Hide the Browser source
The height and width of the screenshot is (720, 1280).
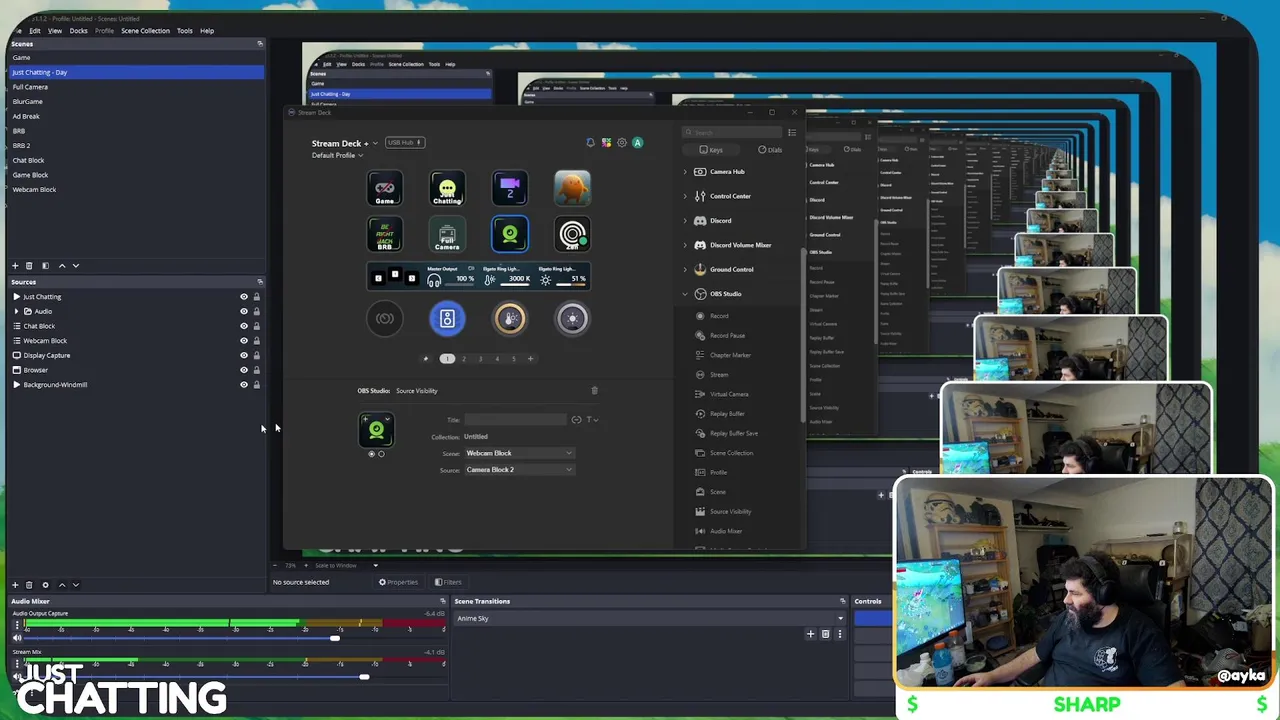tap(243, 370)
